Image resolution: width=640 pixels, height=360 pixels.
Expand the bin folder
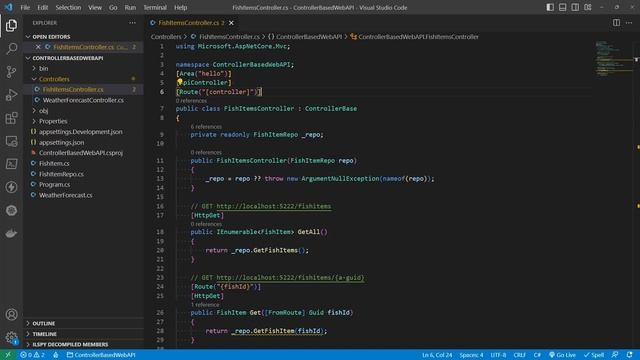pyautogui.click(x=43, y=69)
